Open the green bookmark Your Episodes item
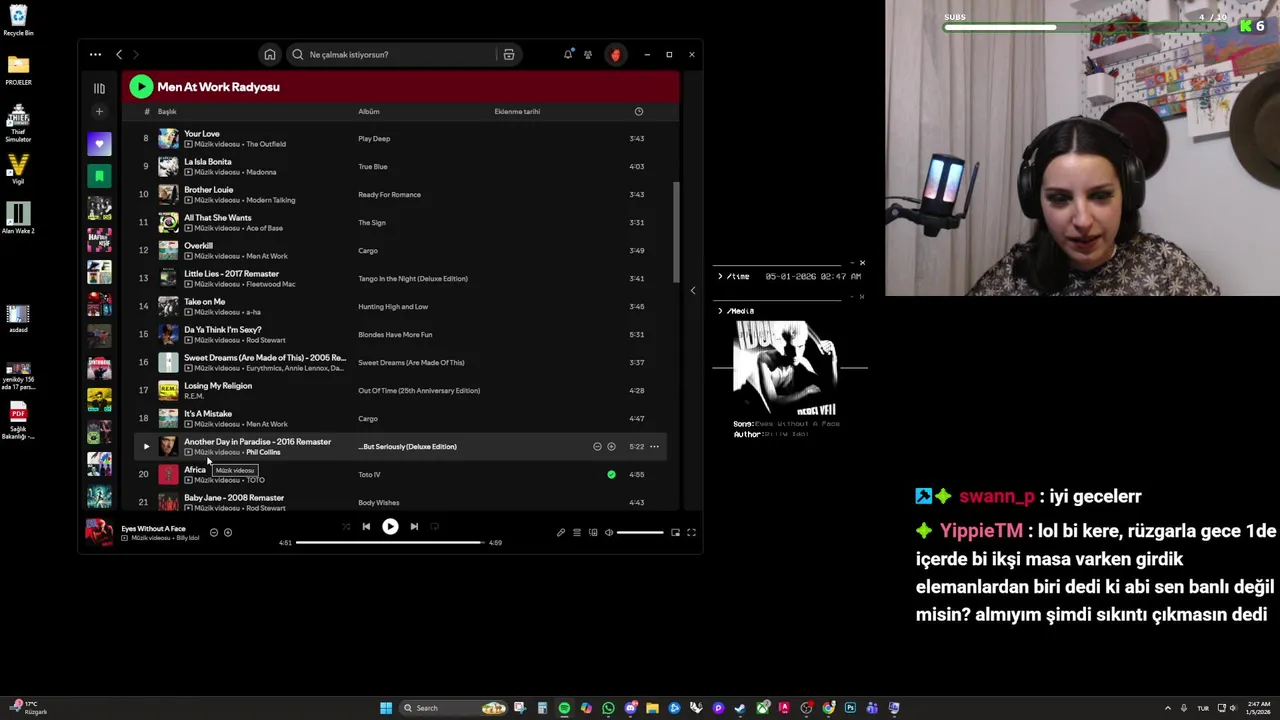Viewport: 1280px width, 720px height. point(99,176)
